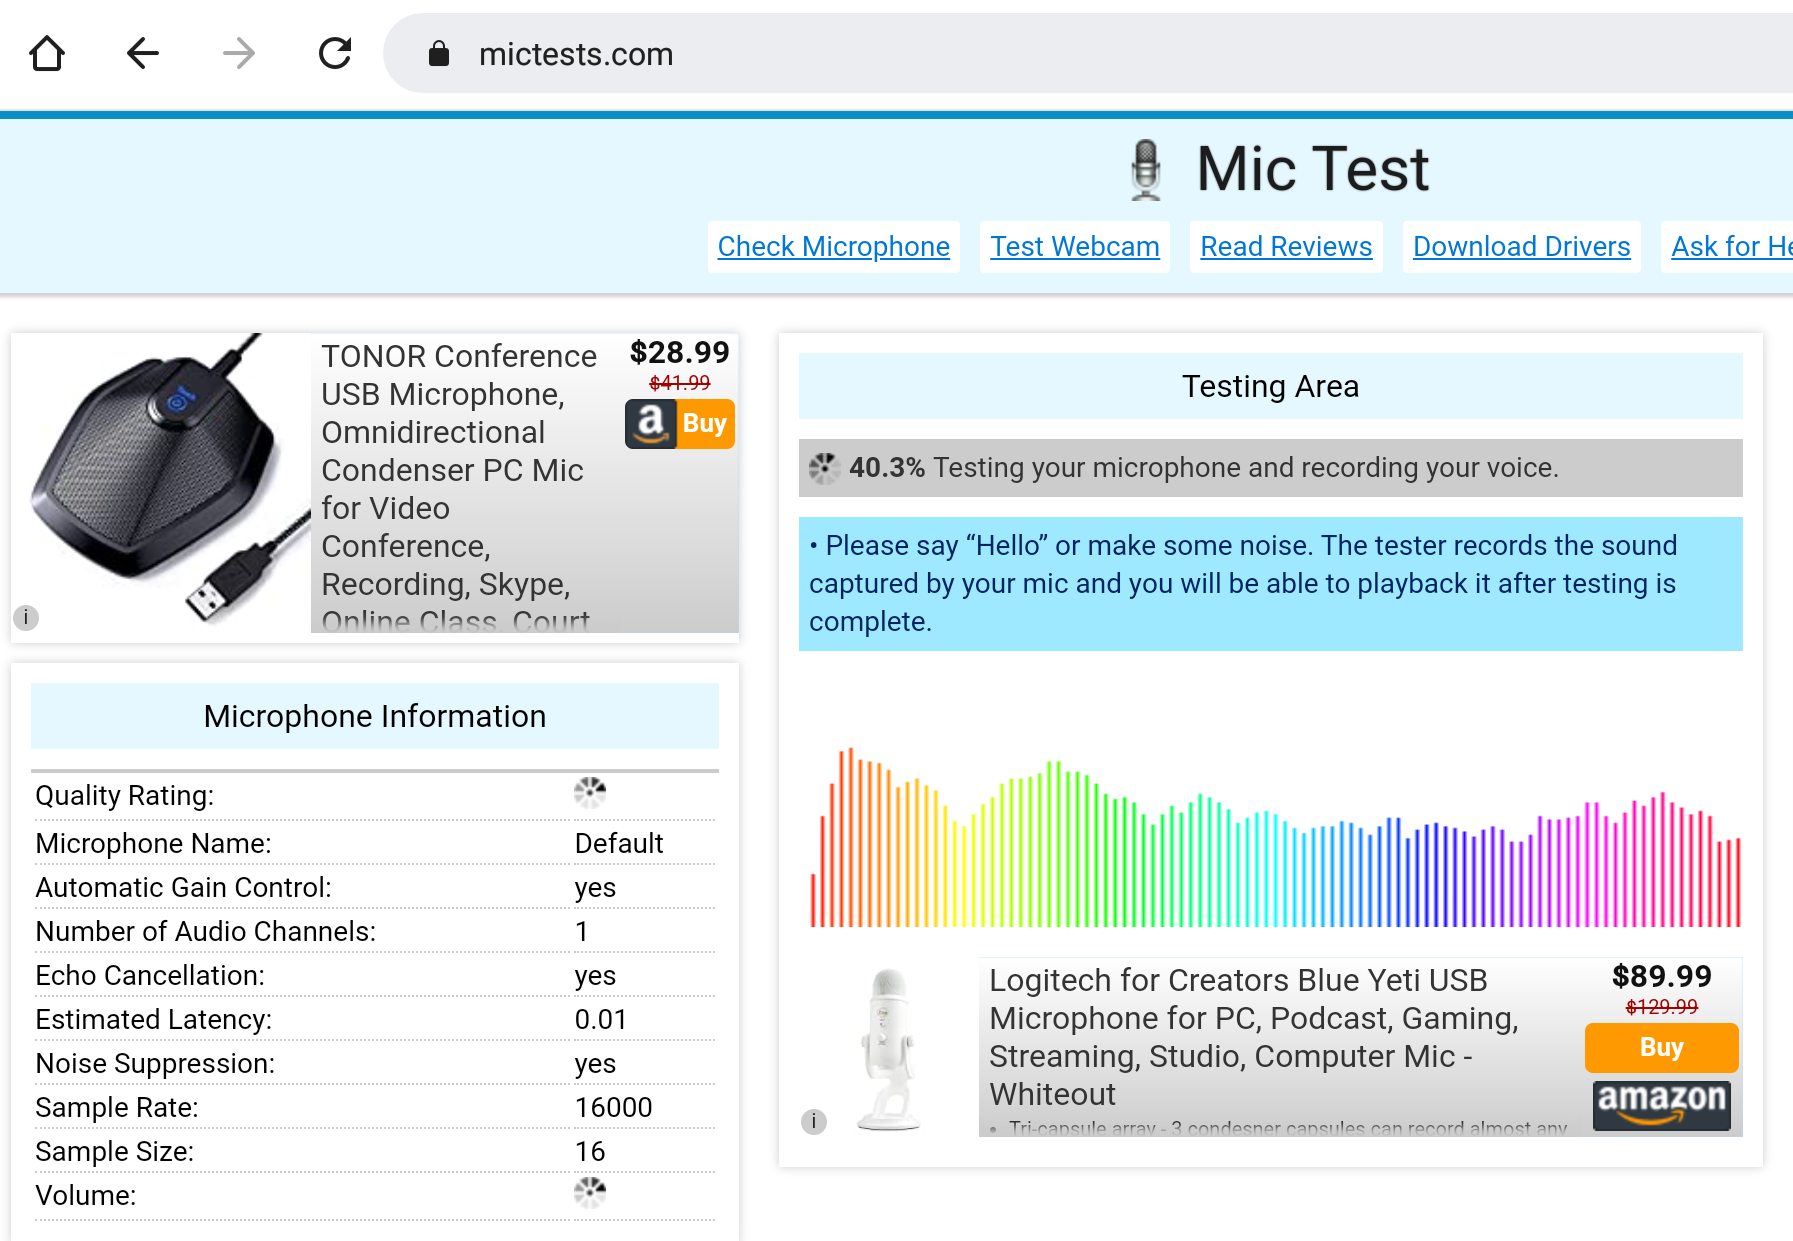Select the Automatic Gain Control yes value

595,888
